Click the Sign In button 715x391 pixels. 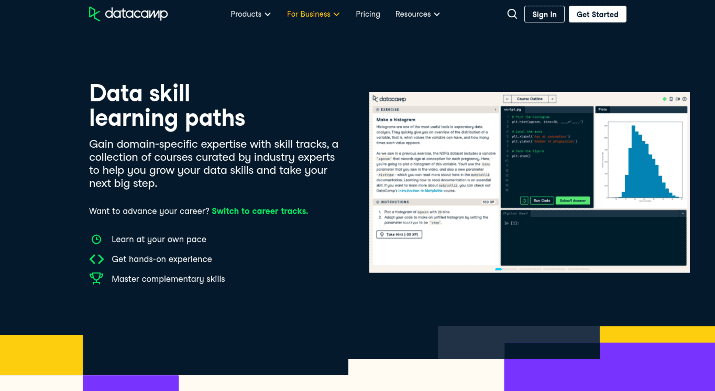pyautogui.click(x=544, y=14)
